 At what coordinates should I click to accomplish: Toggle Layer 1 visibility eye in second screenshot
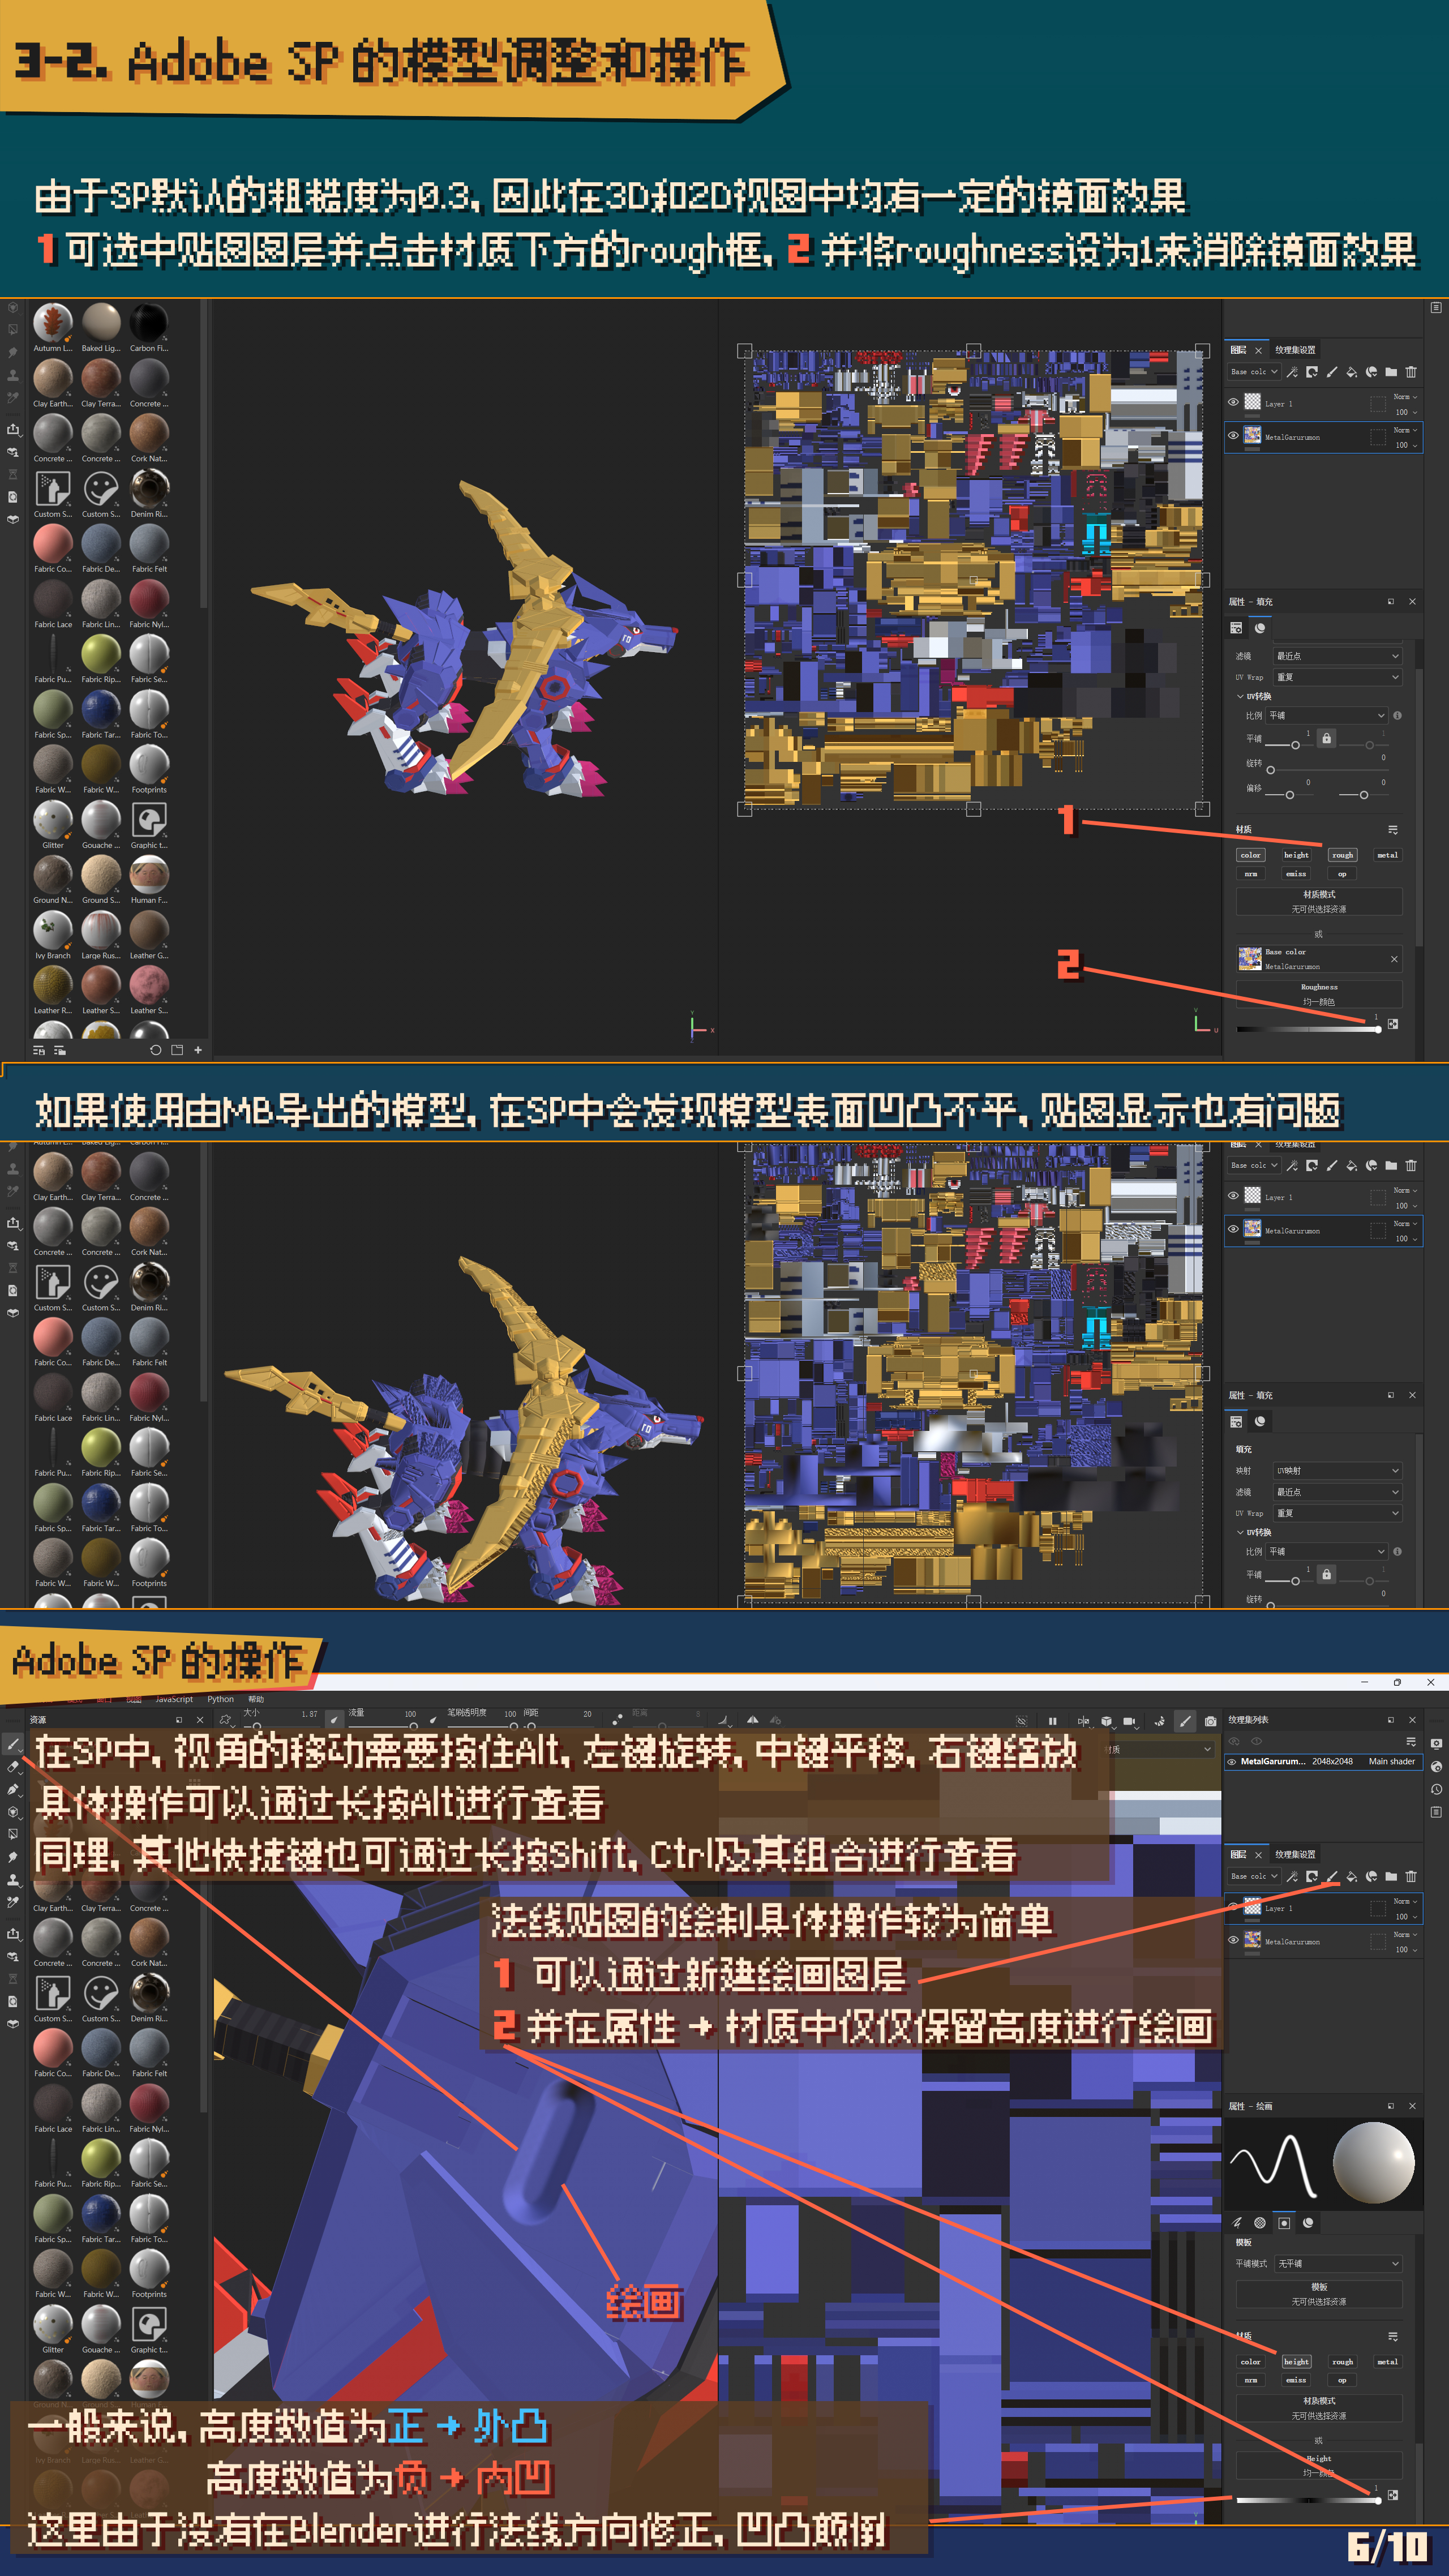pyautogui.click(x=1233, y=1196)
